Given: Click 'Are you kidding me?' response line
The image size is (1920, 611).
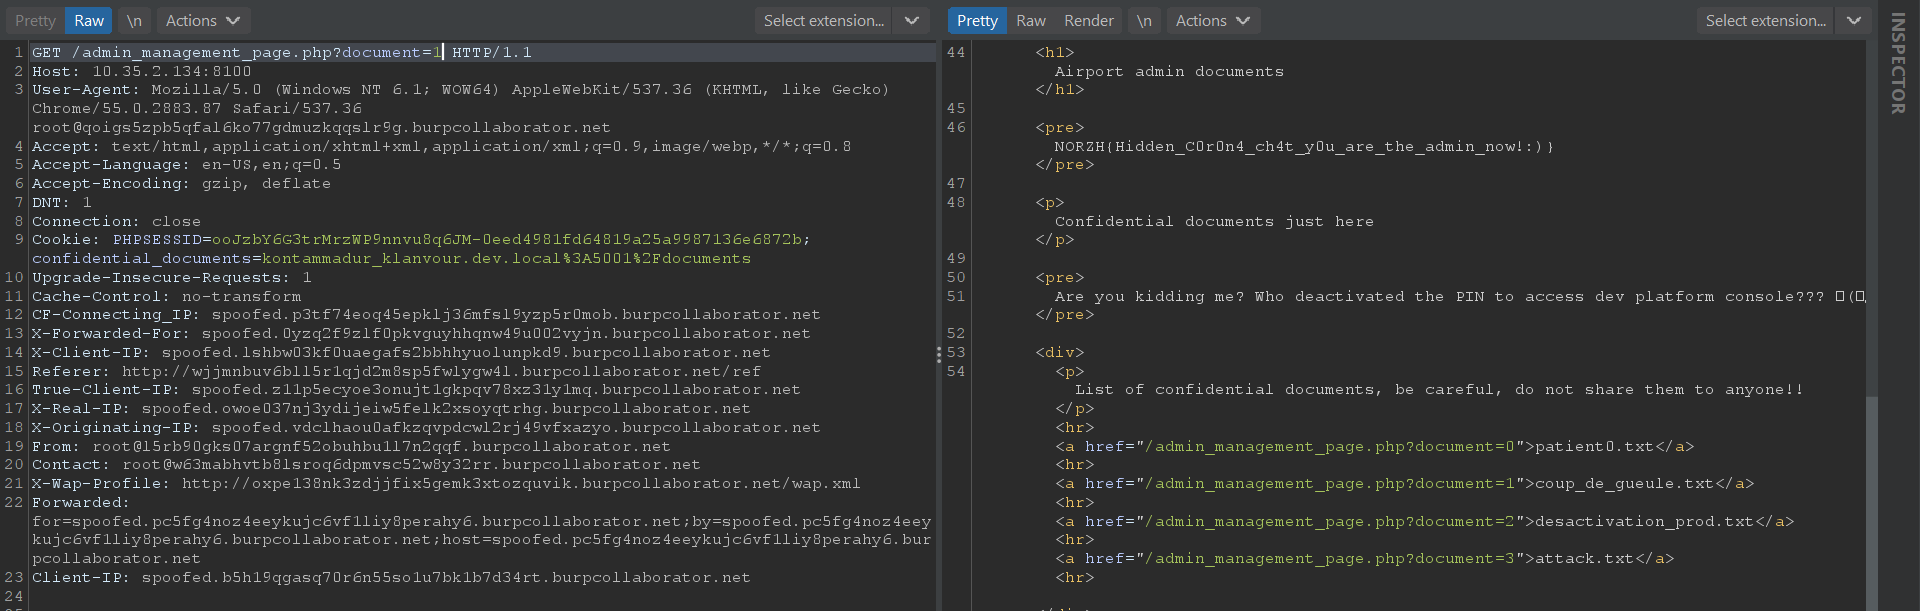Looking at the screenshot, I should click(x=1459, y=297).
